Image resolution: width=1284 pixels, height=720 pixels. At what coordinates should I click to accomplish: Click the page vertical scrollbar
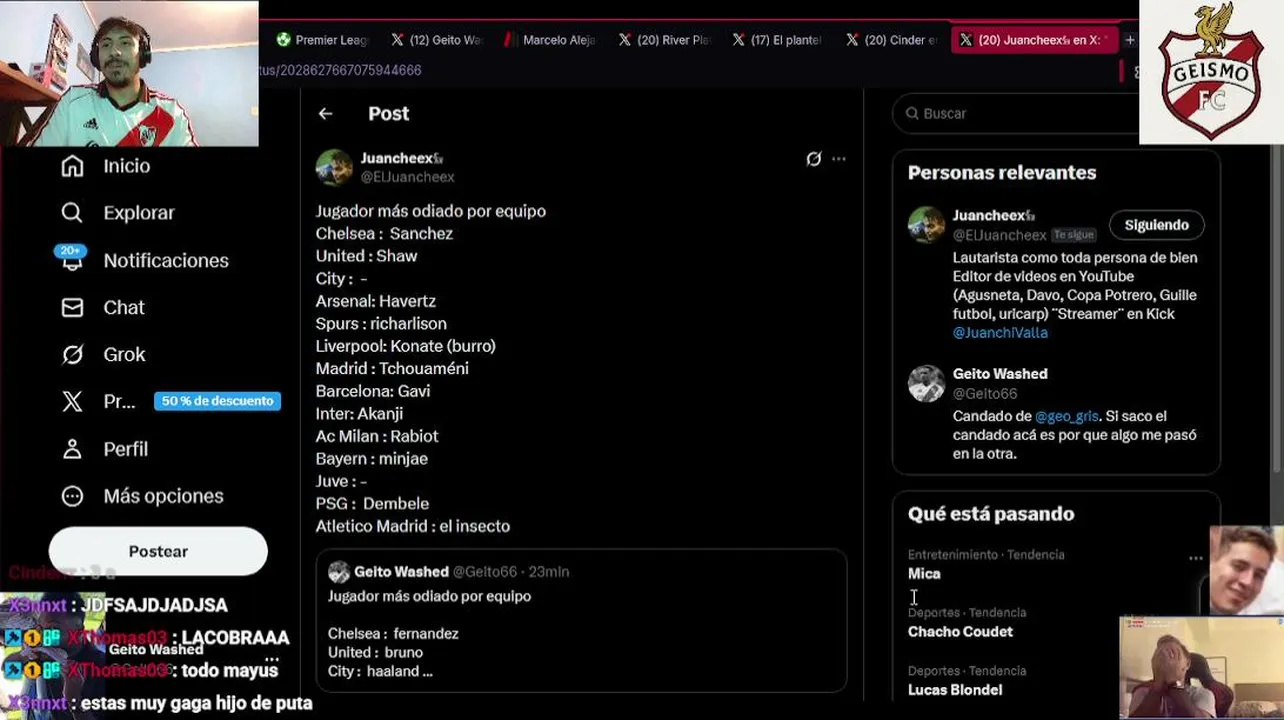(1276, 310)
